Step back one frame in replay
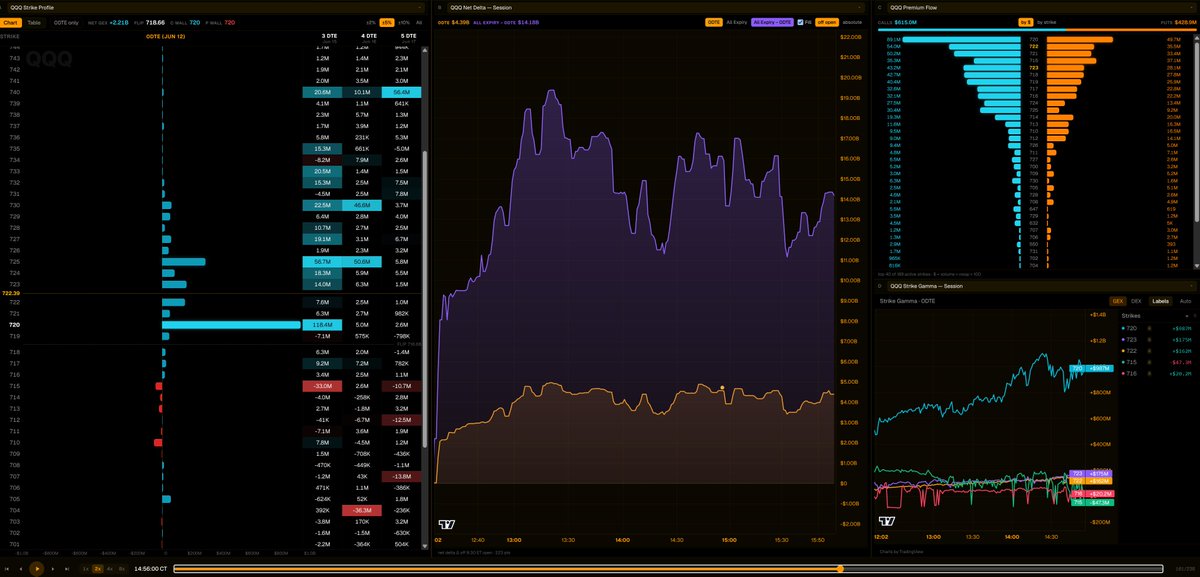 [21, 569]
